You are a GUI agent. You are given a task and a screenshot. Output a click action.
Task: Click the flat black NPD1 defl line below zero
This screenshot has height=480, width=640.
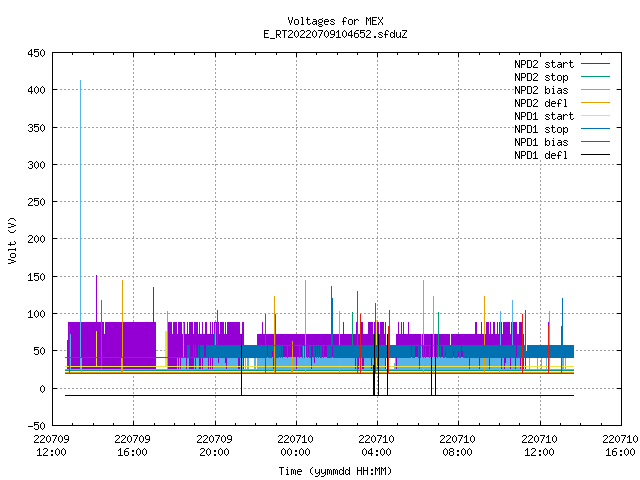pyautogui.click(x=319, y=396)
